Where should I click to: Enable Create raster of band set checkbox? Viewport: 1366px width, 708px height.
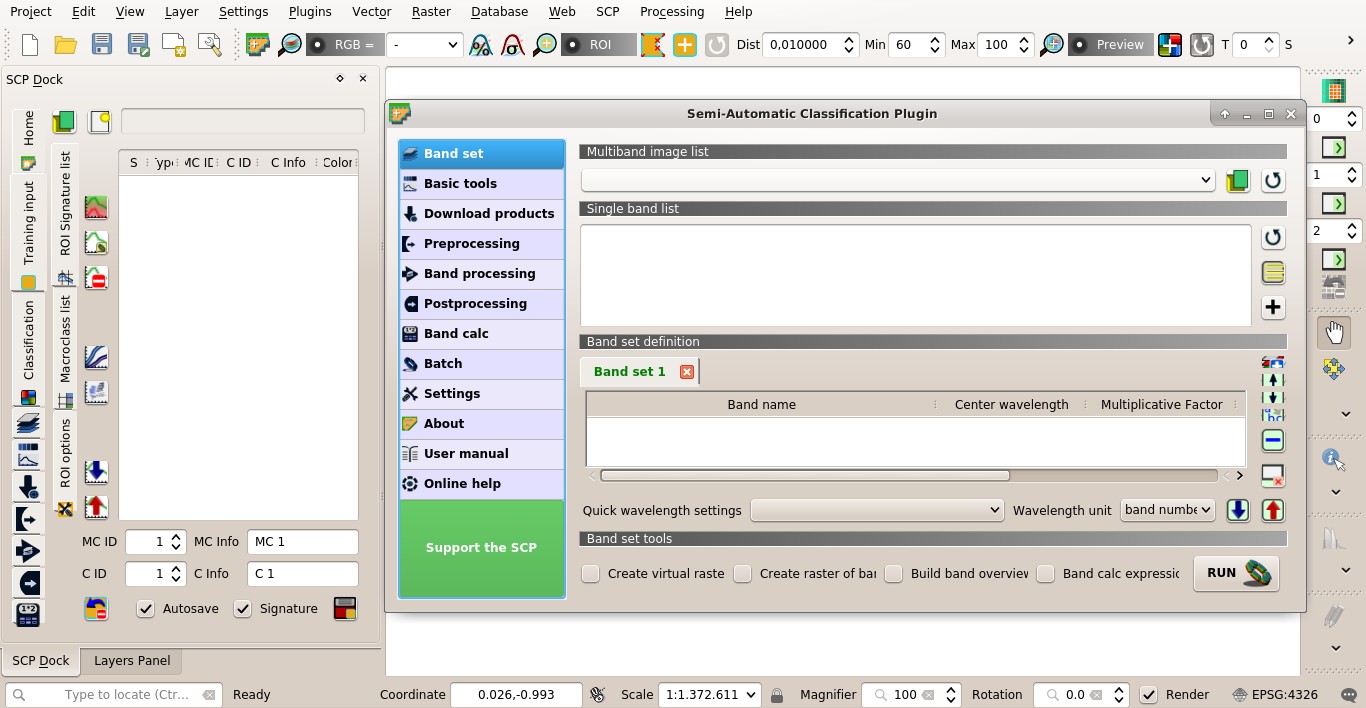[x=743, y=573]
